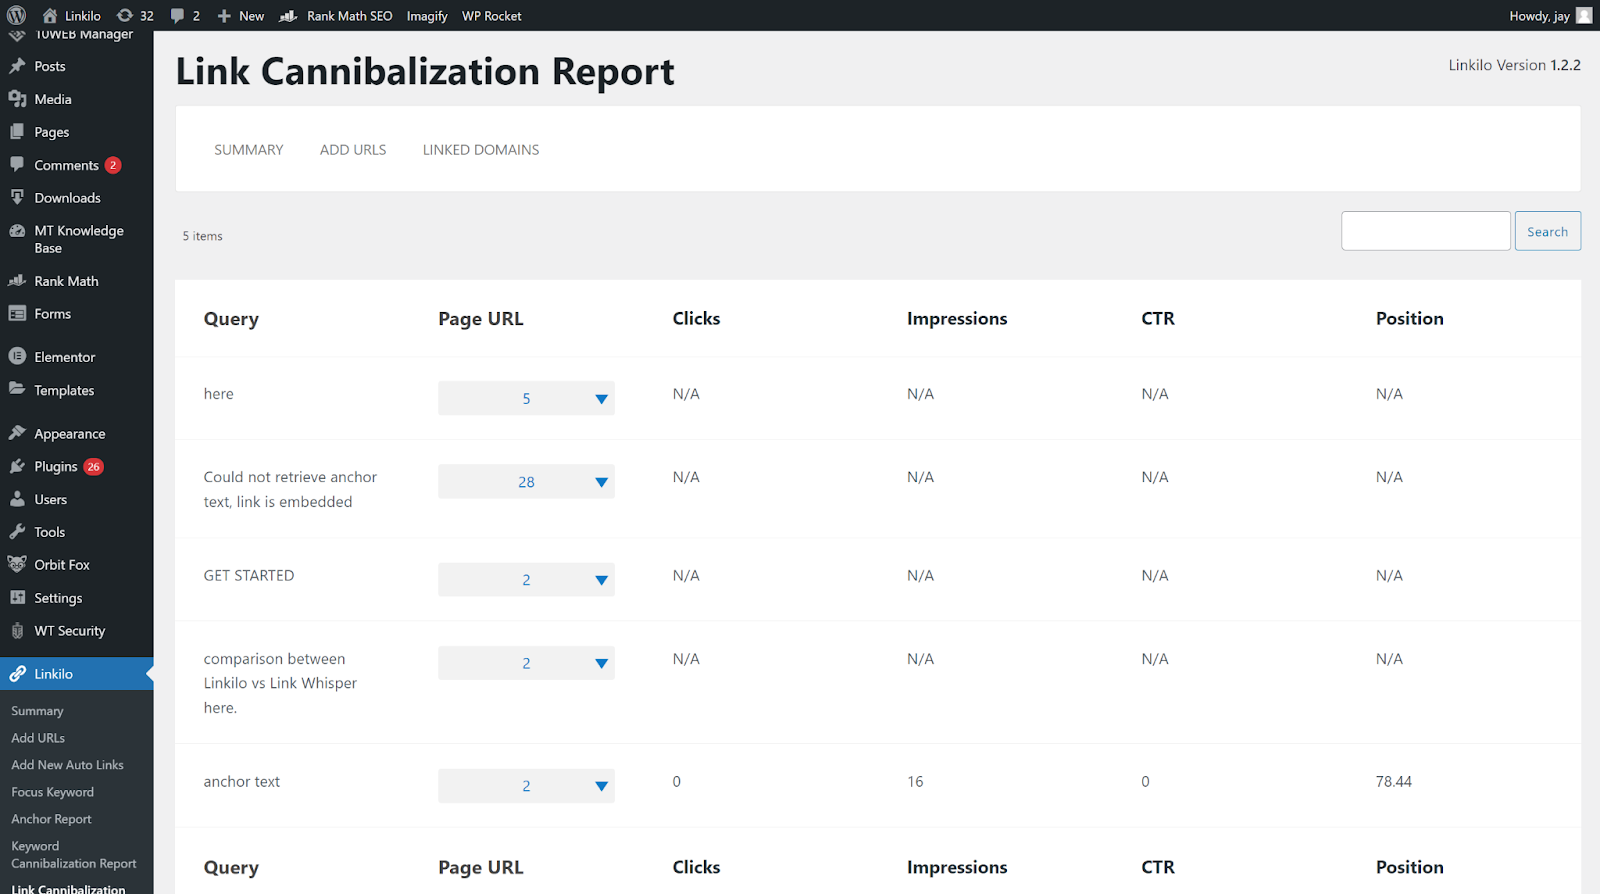Expand Page URL dropdown showing 28
Viewport: 1600px width, 894px height.
(x=526, y=482)
